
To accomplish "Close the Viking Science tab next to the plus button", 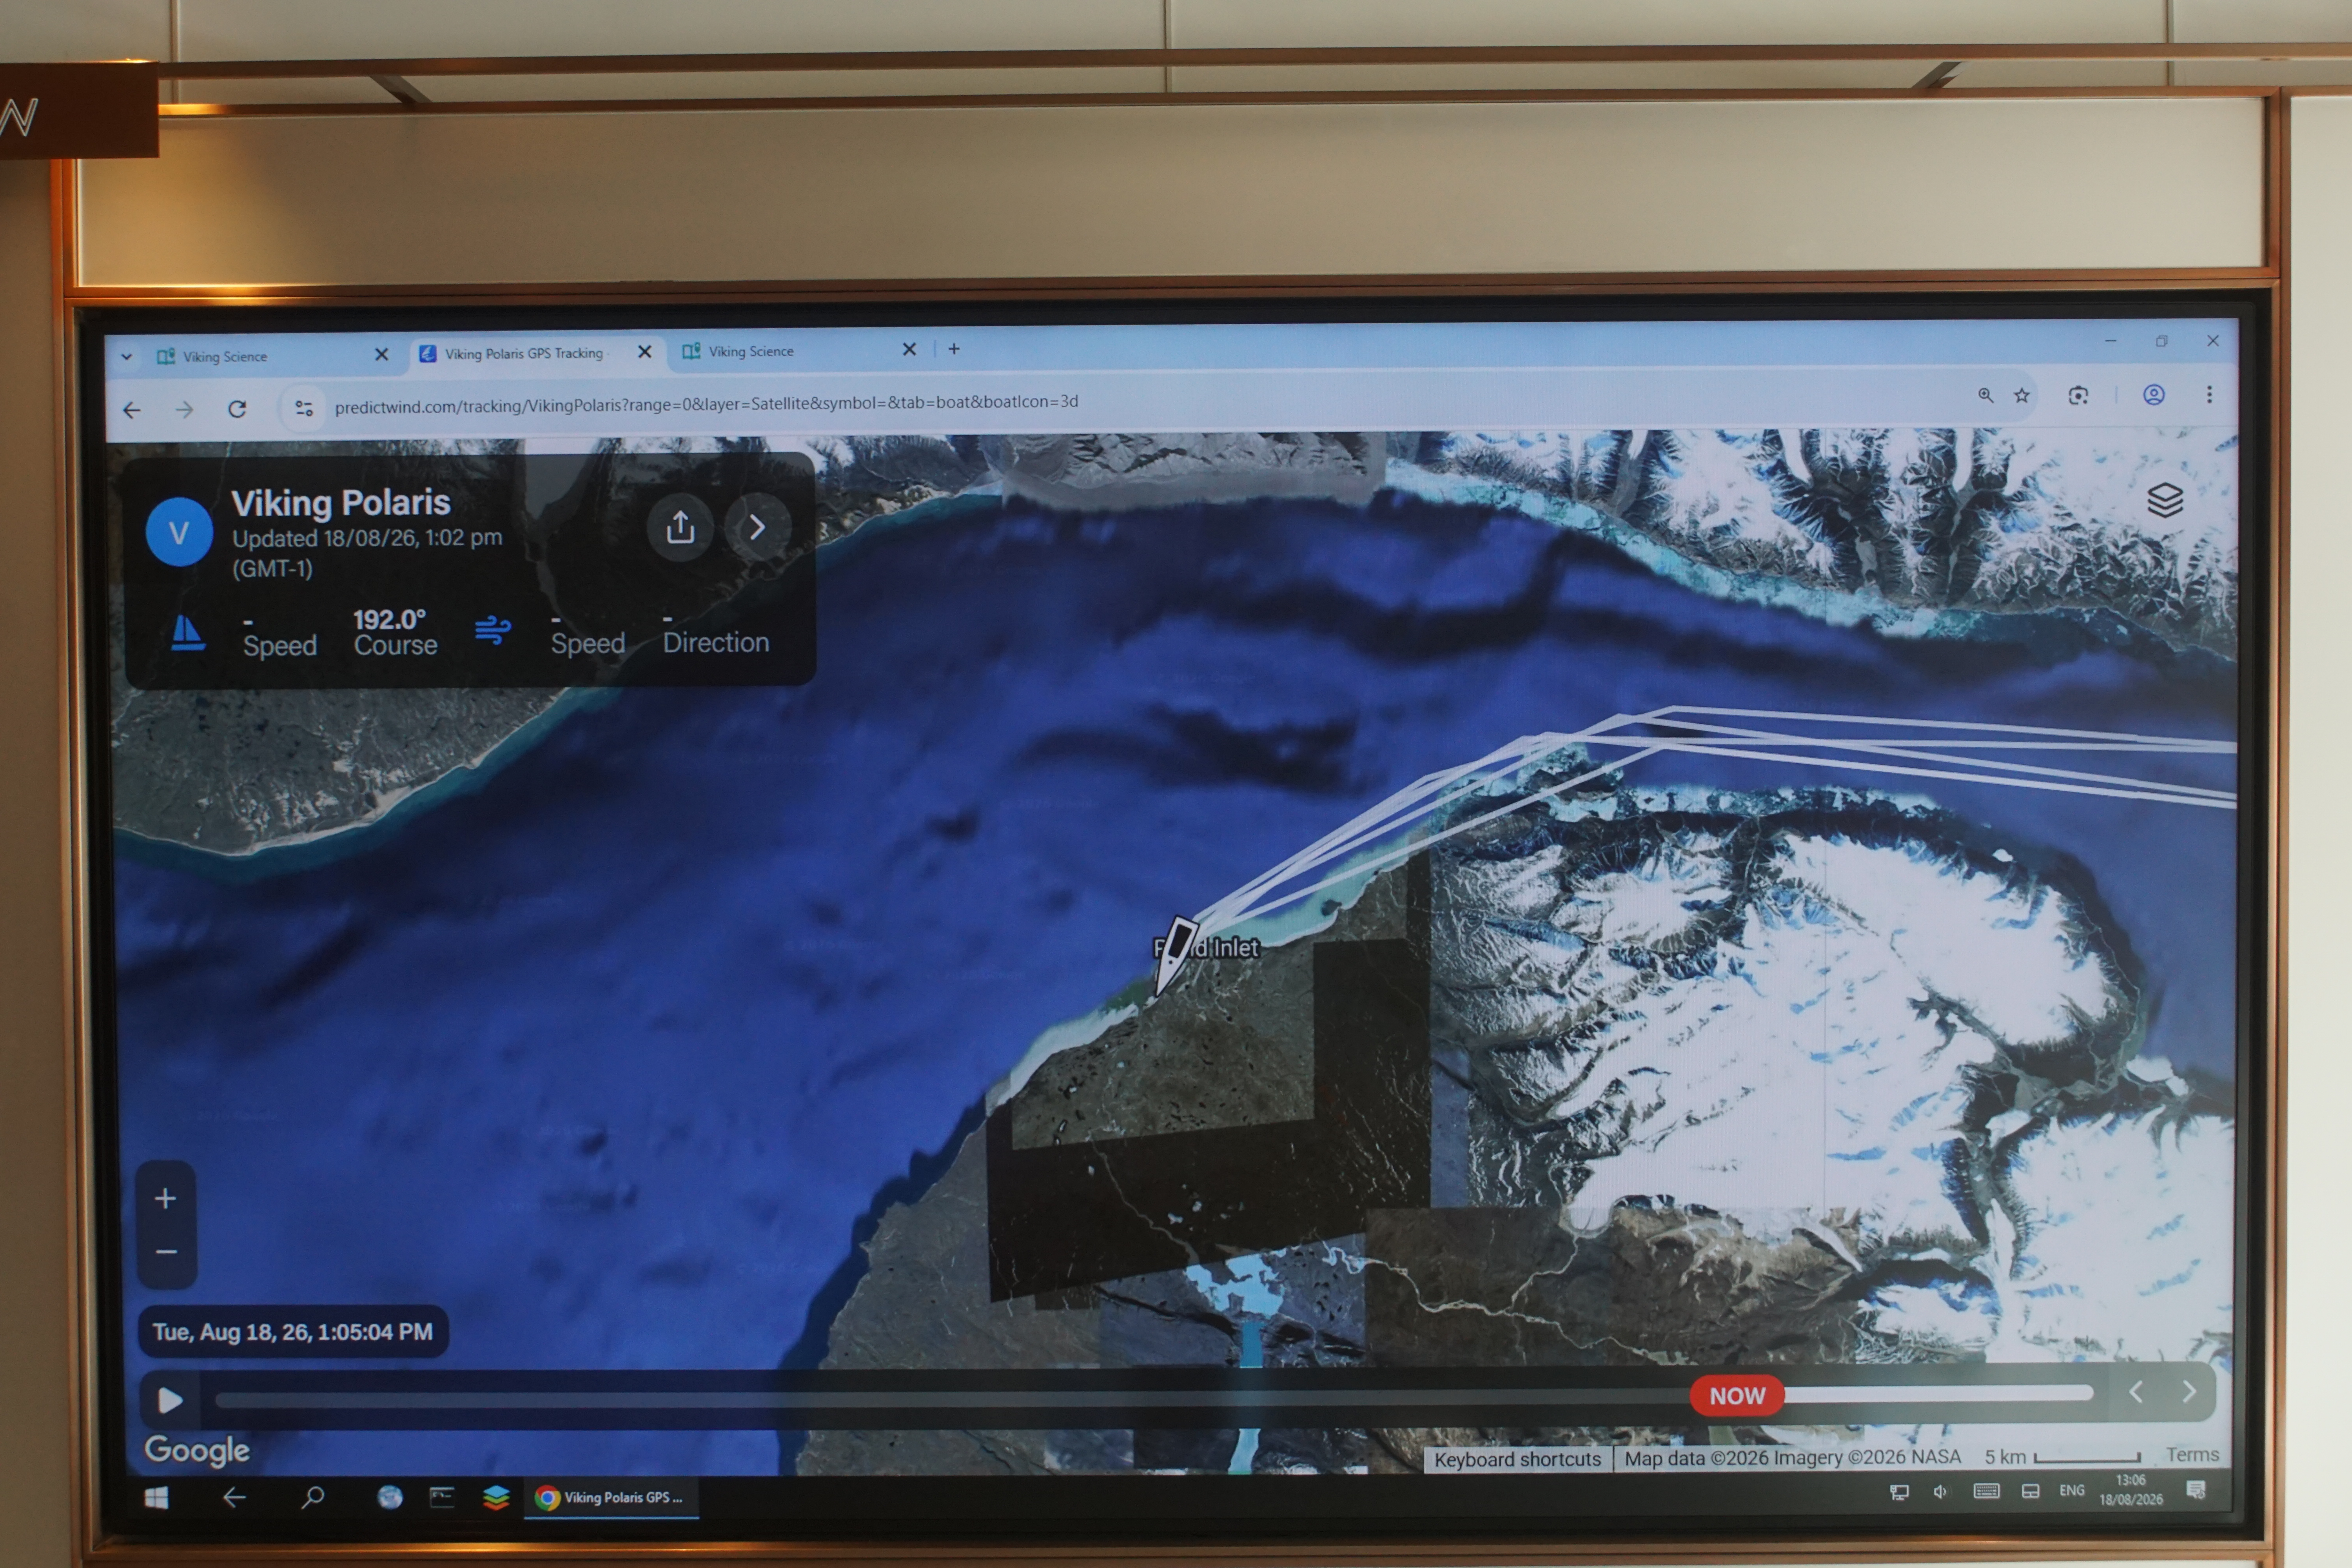I will click(x=909, y=349).
